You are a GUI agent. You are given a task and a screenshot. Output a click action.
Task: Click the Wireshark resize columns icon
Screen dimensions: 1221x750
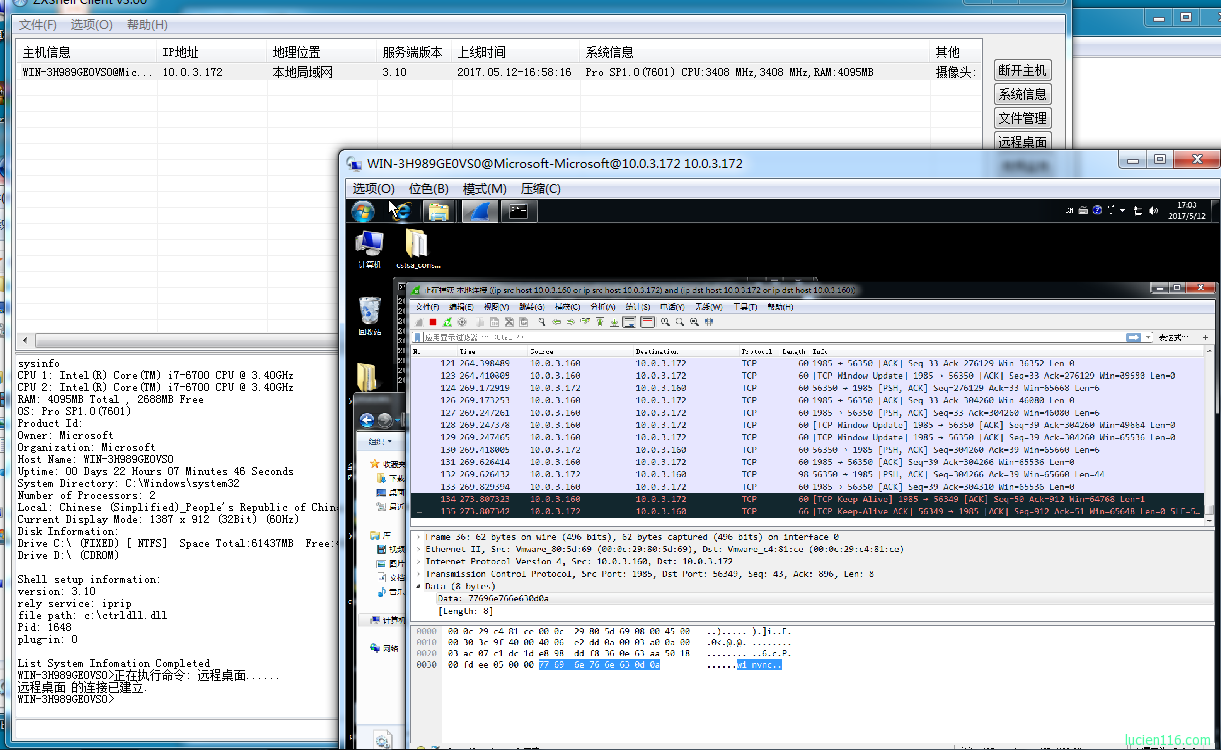(708, 322)
